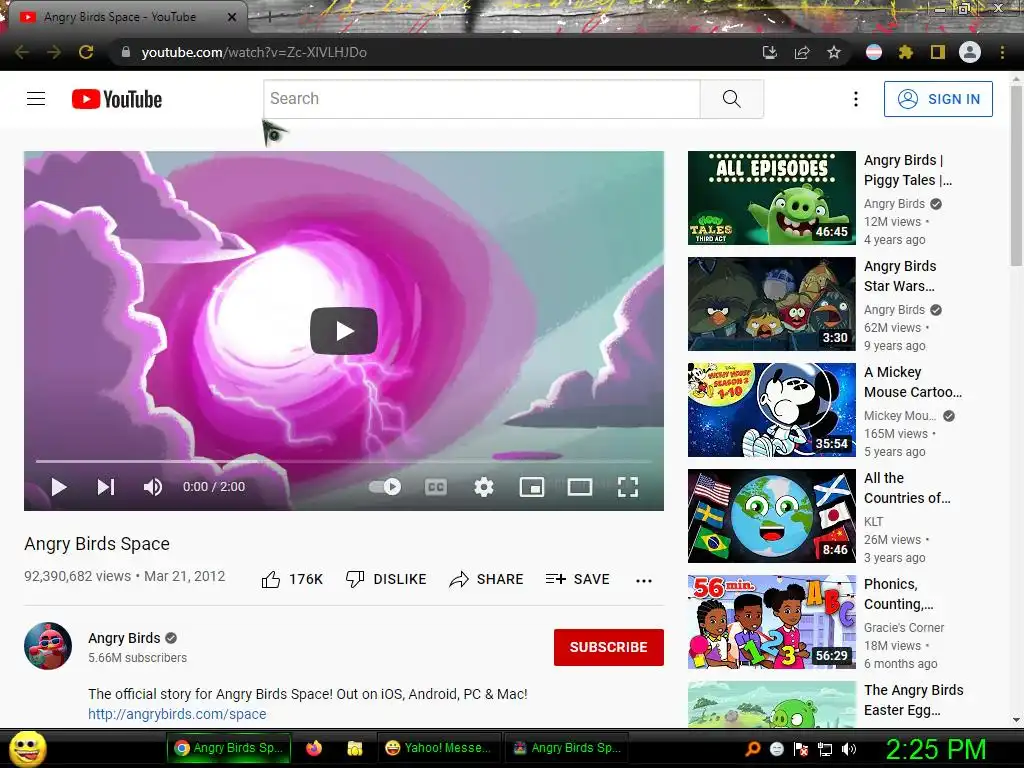1024x768 pixels.
Task: Open the SHARE options
Action: click(x=487, y=579)
